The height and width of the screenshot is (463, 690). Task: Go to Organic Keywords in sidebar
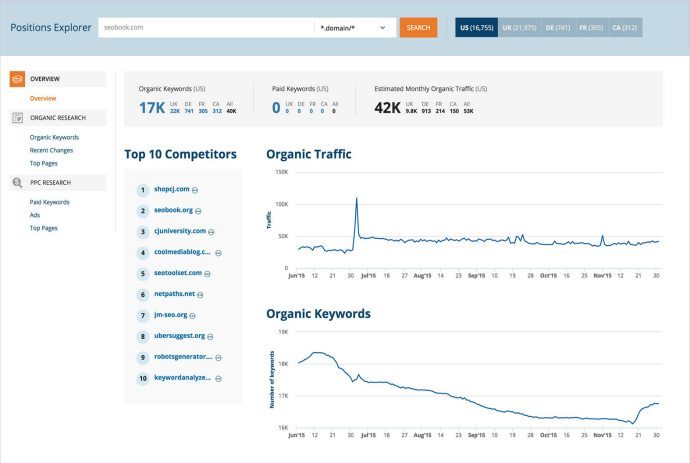[x=54, y=137]
